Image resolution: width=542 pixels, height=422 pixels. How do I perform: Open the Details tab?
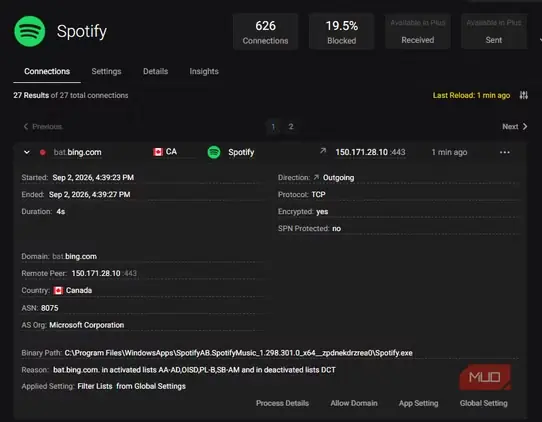tap(156, 71)
